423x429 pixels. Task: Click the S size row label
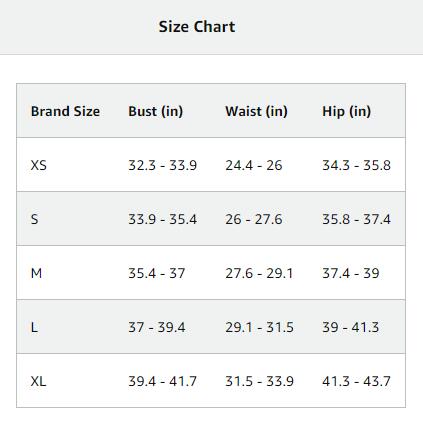(x=34, y=219)
